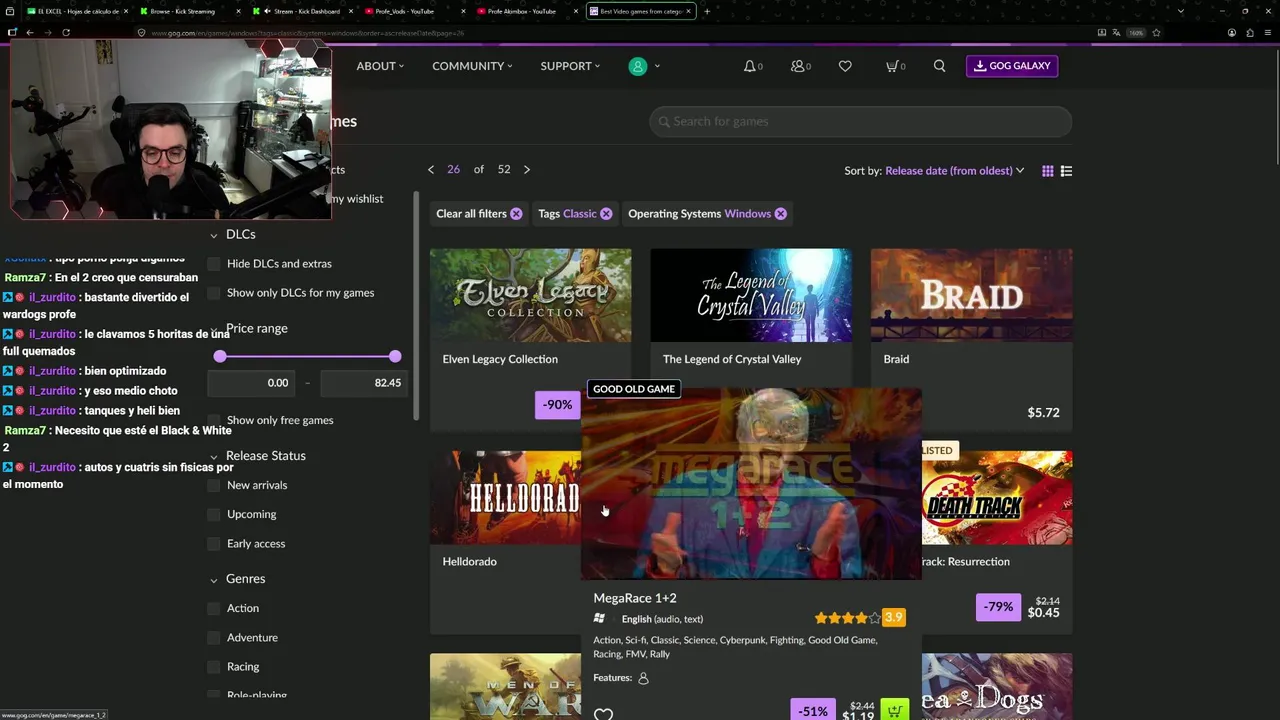The width and height of the screenshot is (1280, 720).
Task: Open the ABOUT dropdown menu
Action: 380,66
